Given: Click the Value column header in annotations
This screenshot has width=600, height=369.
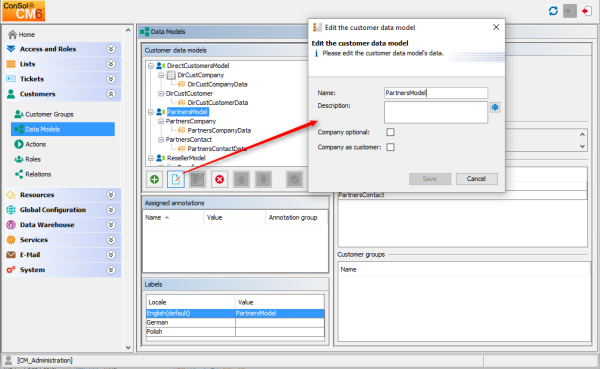Looking at the screenshot, I should point(235,217).
